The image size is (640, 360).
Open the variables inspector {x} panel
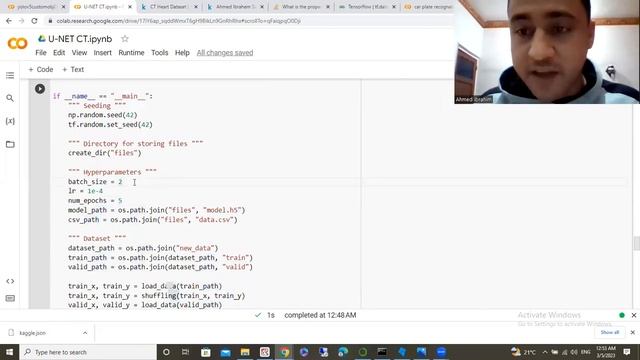10,121
